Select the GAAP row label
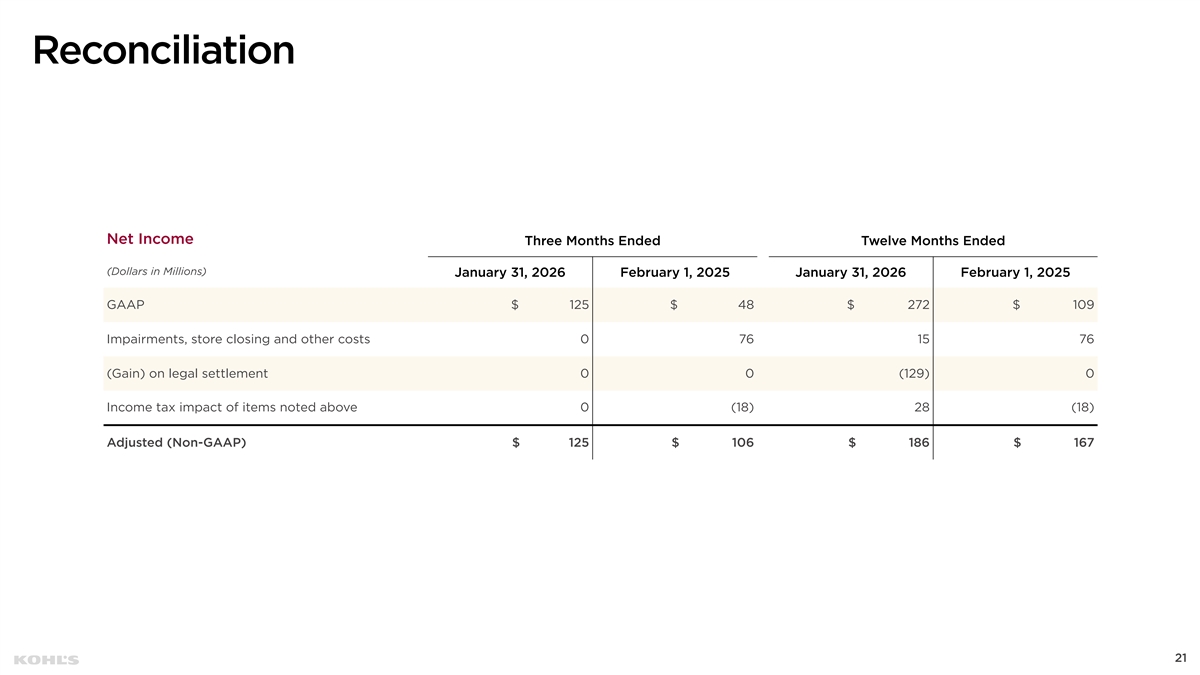 (125, 305)
